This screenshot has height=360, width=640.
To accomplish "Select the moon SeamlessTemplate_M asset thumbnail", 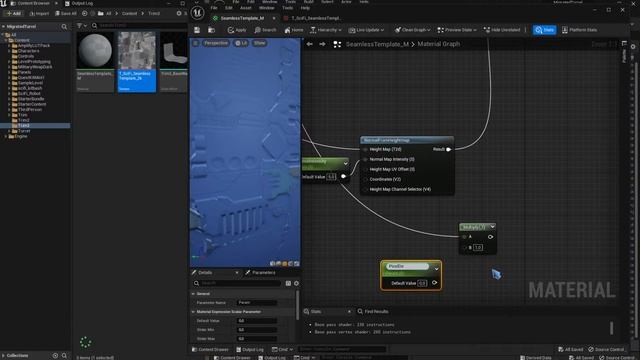I will (95, 50).
